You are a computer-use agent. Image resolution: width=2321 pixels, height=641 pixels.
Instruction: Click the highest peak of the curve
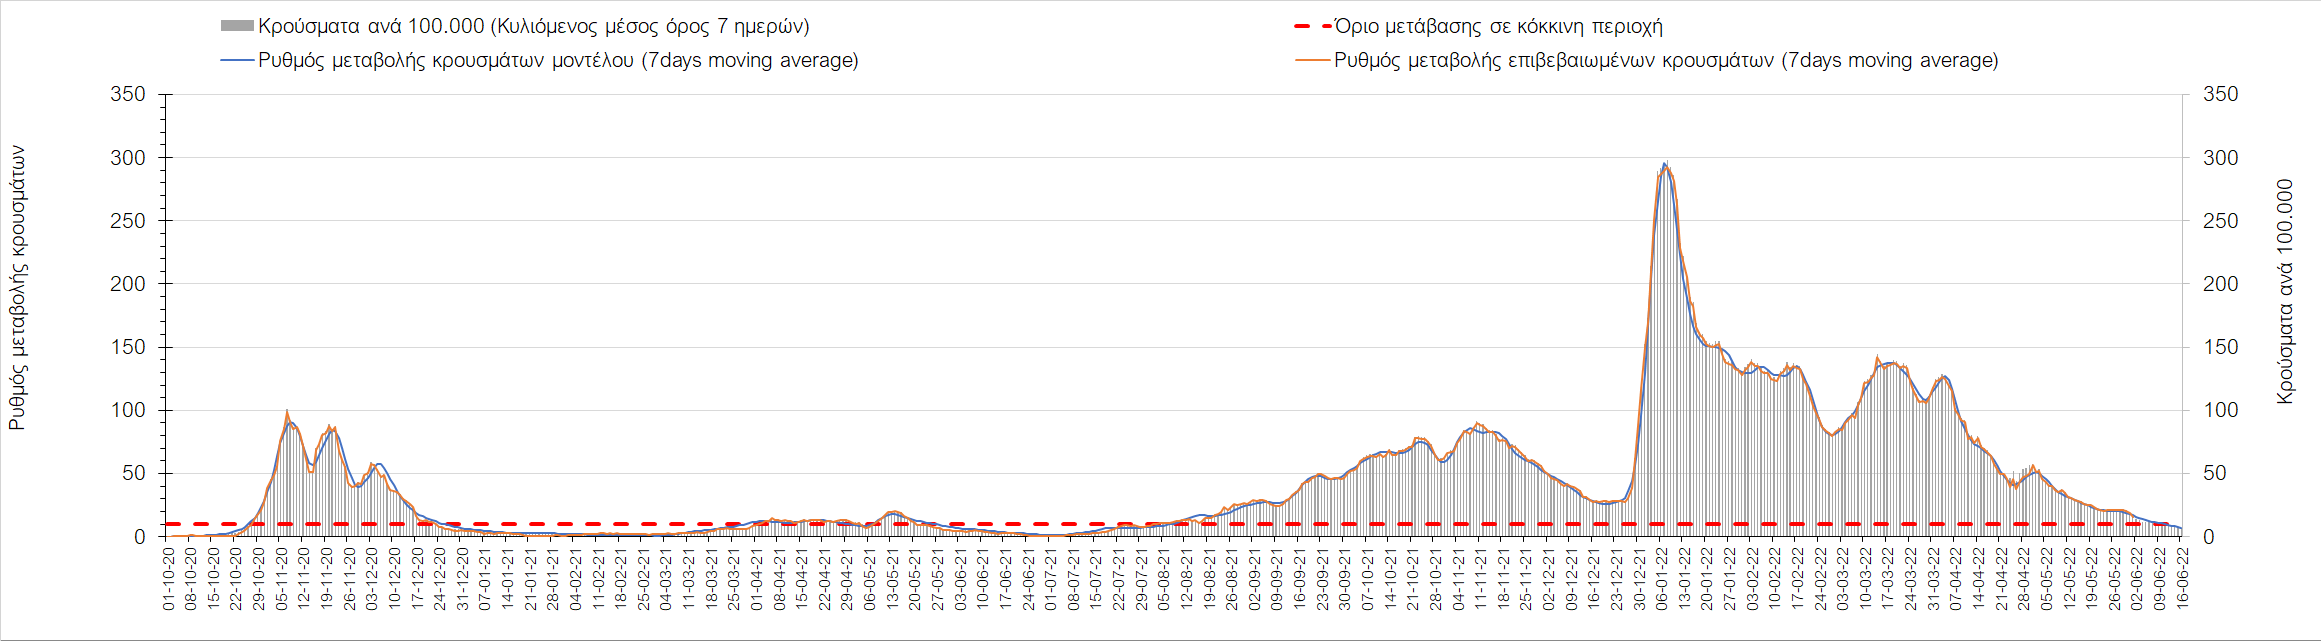click(x=1665, y=164)
